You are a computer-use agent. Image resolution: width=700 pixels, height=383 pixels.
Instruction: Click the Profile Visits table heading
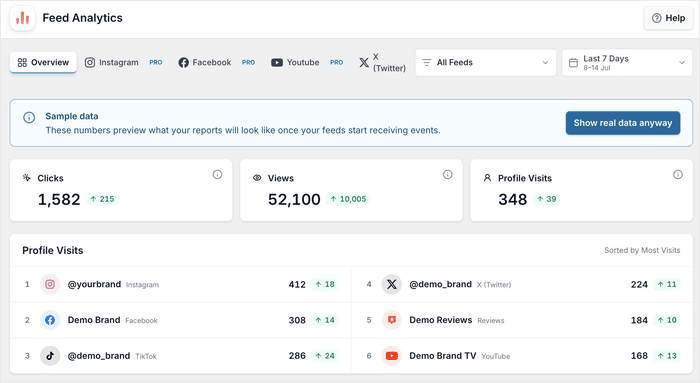[53, 250]
